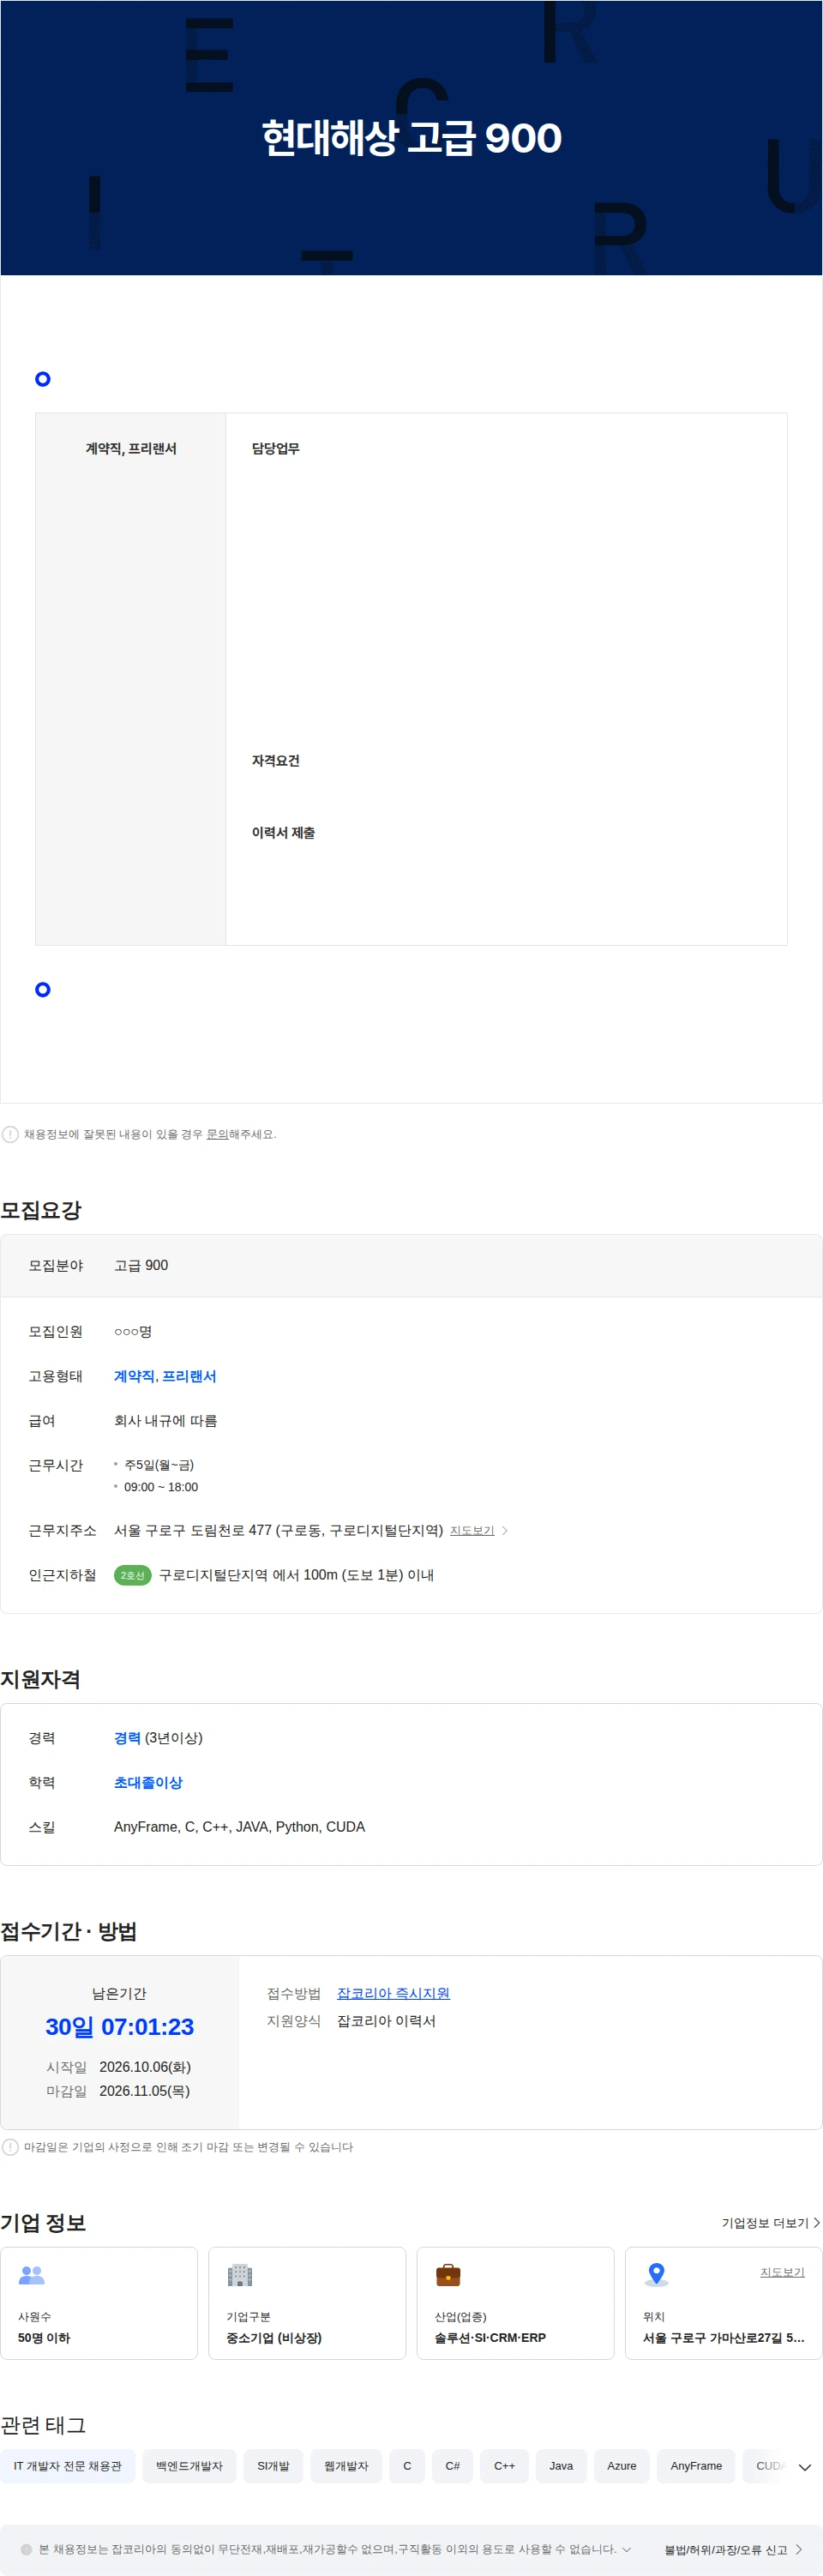
Task: Expand the footer copyright notice chevron
Action: click(x=627, y=2549)
